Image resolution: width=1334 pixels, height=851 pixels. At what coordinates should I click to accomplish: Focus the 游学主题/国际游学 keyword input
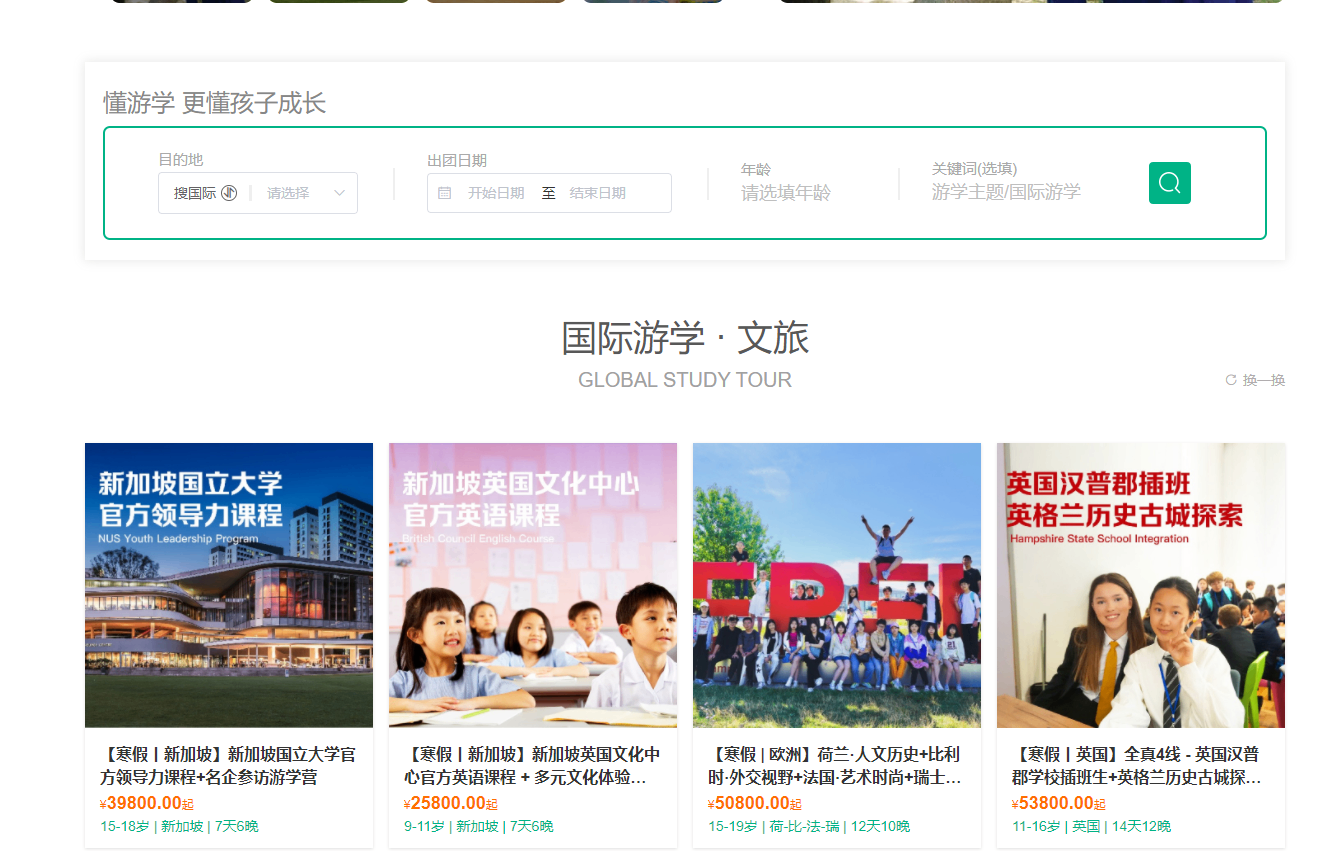1006,192
